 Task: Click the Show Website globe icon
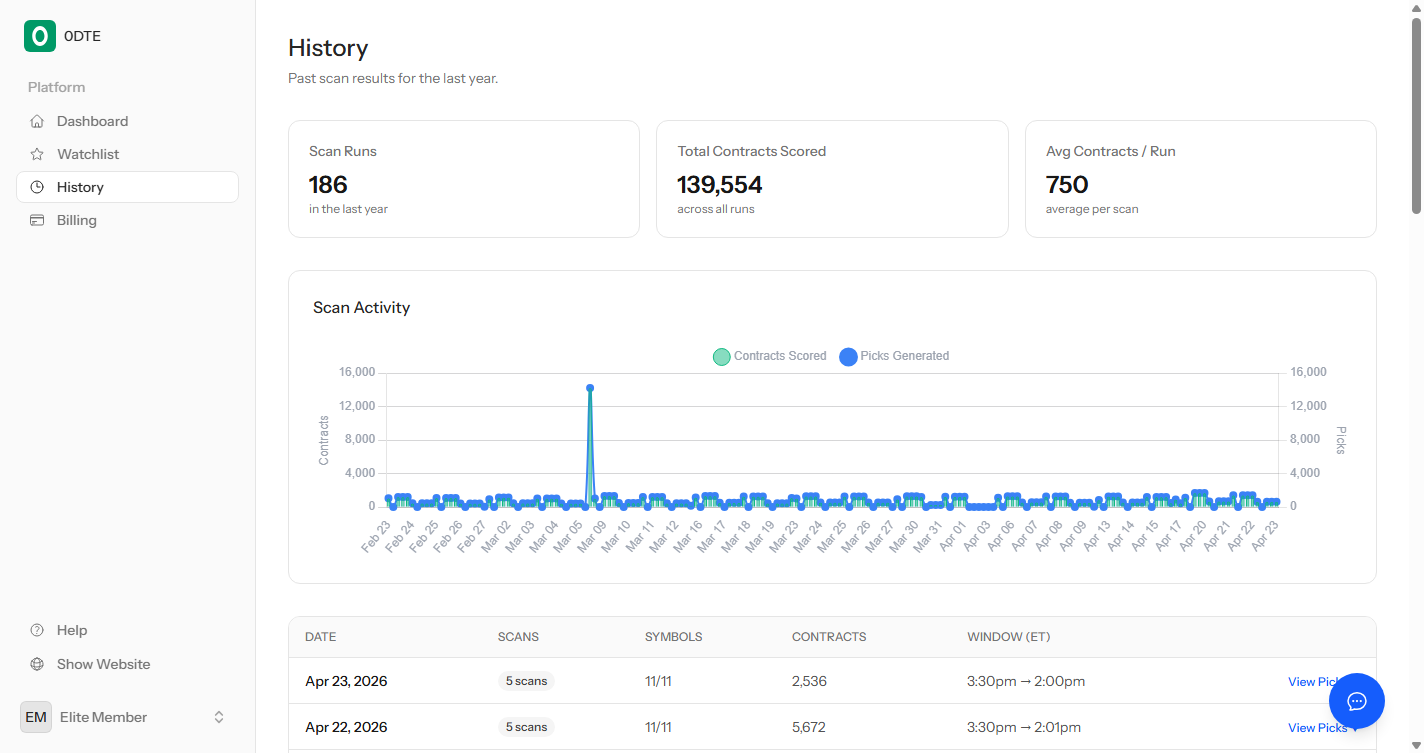(x=37, y=664)
